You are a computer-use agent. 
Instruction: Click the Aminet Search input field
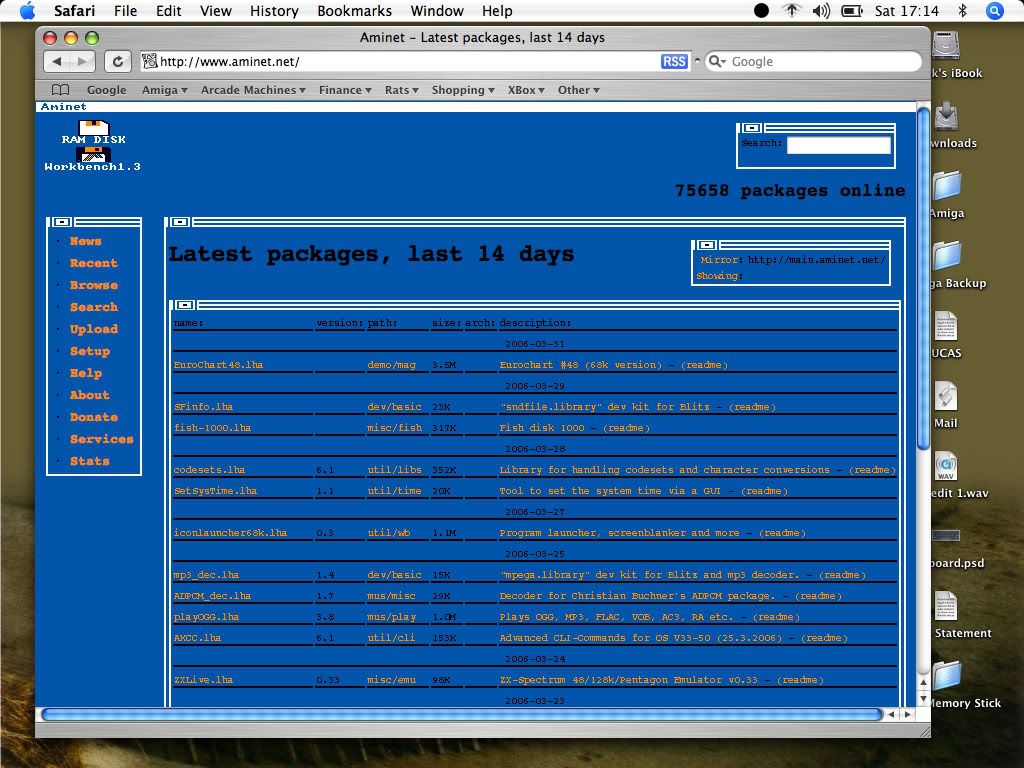pyautogui.click(x=838, y=145)
